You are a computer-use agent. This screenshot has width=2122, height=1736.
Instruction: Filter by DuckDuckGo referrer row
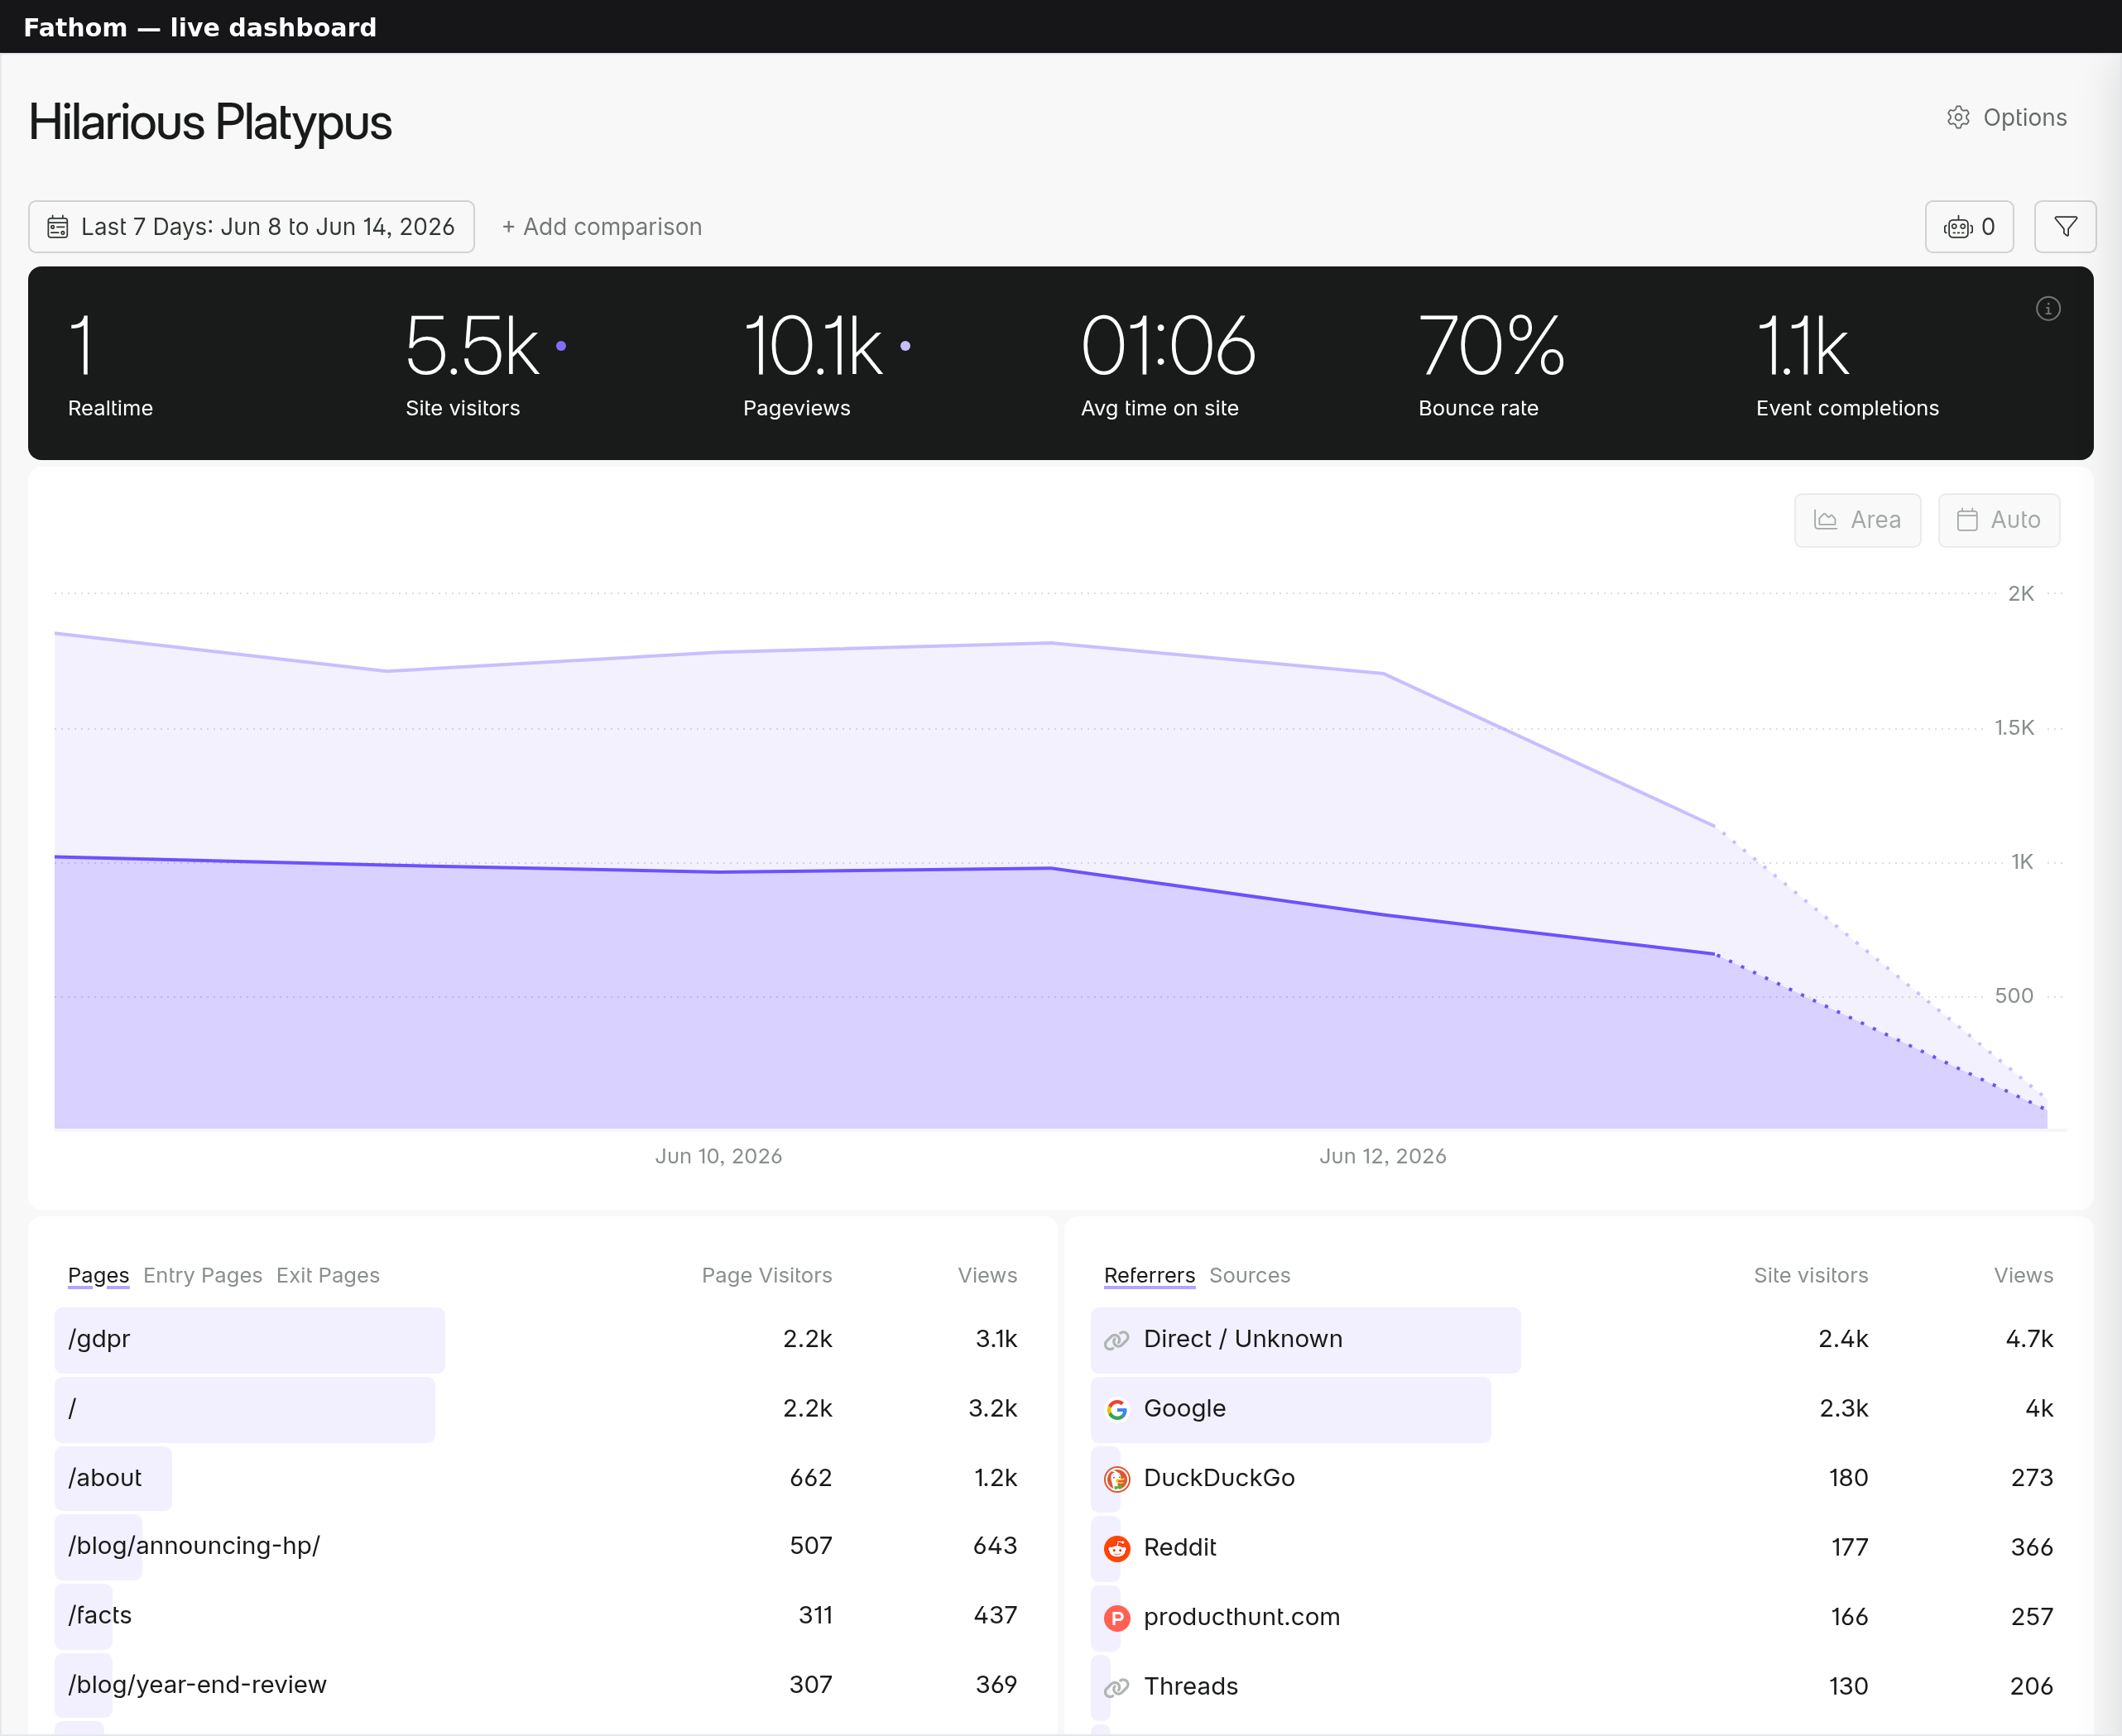pos(1578,1478)
